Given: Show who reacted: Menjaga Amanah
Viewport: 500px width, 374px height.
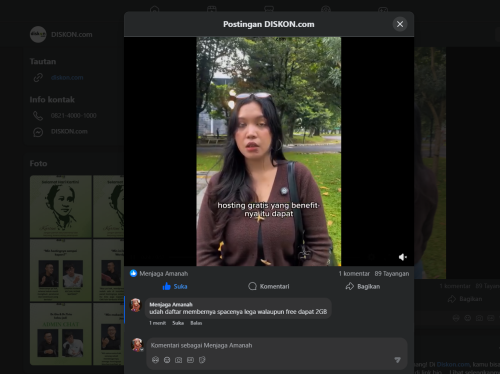Looking at the screenshot, I should tap(164, 274).
